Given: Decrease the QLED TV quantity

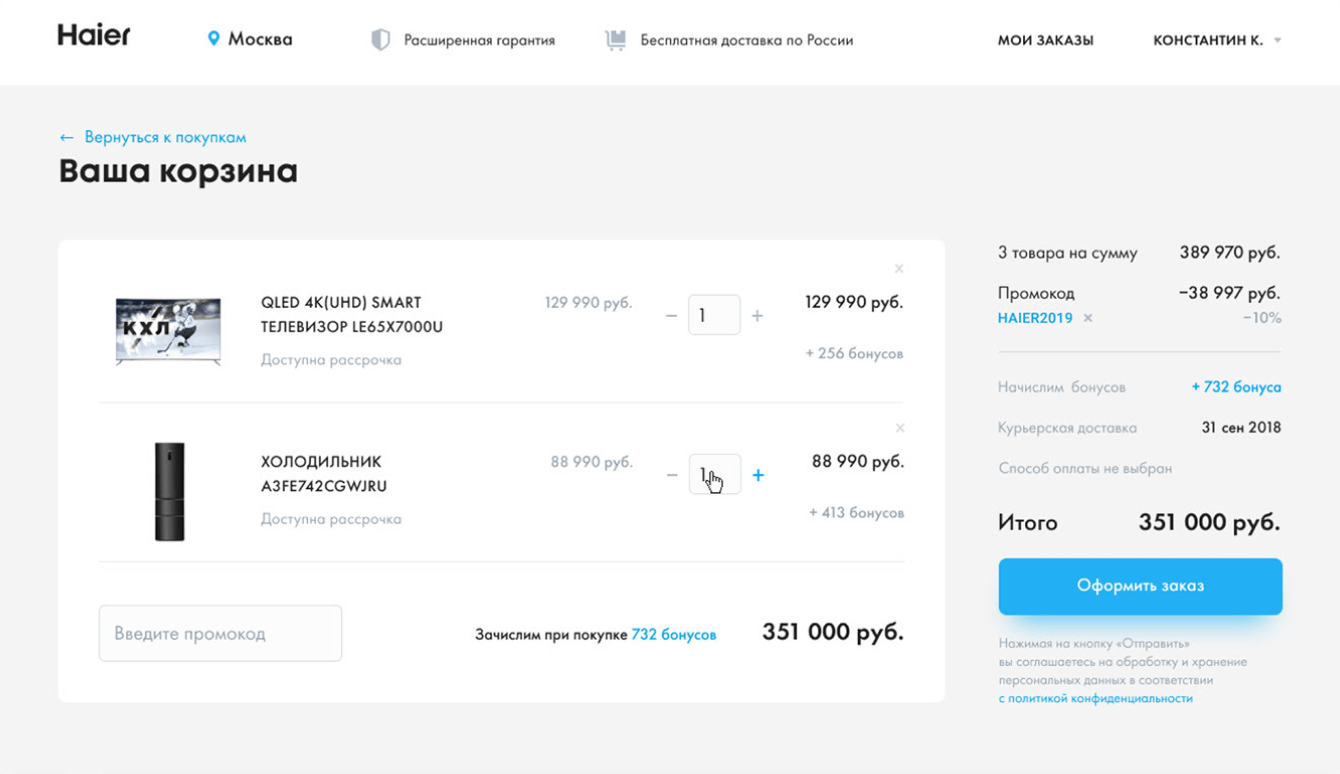Looking at the screenshot, I should coord(671,316).
